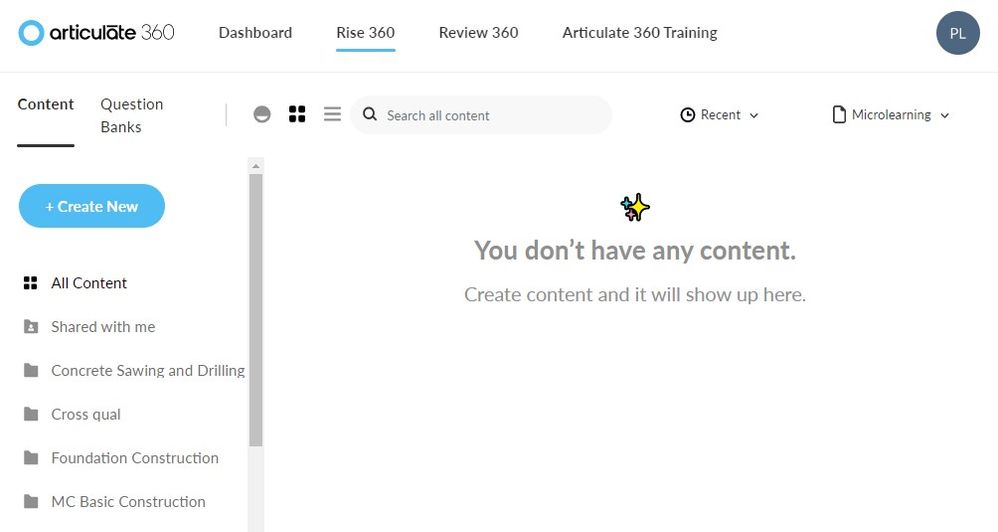Click the MC Basic Construction folder icon

31,501
